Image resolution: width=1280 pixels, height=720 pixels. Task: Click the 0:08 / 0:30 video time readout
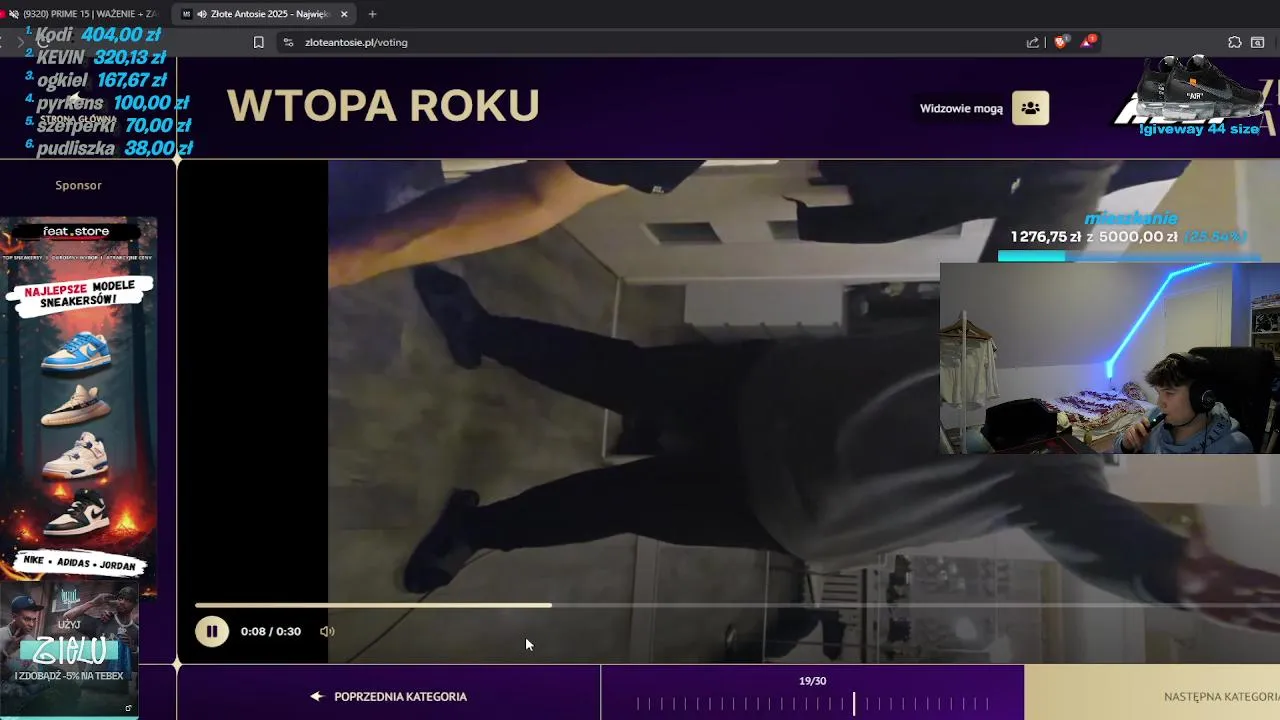click(271, 631)
